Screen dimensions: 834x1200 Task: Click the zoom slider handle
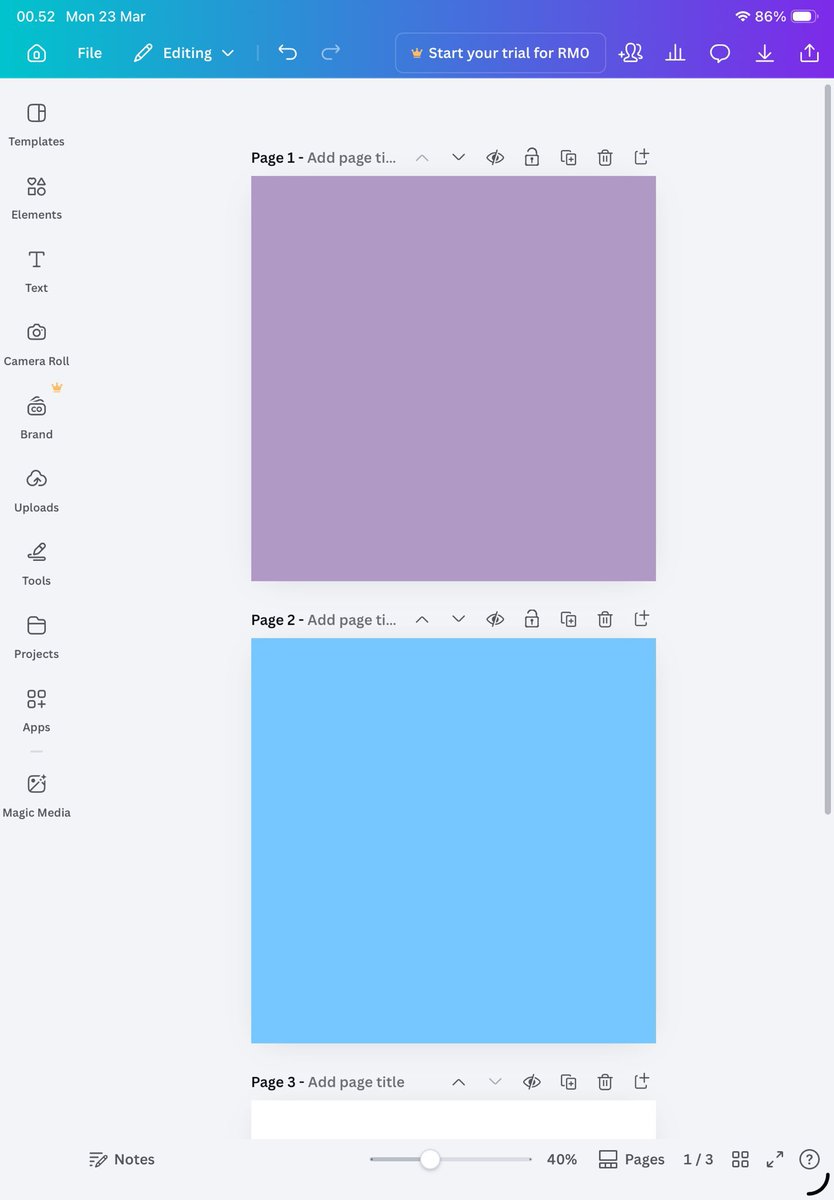[430, 1160]
